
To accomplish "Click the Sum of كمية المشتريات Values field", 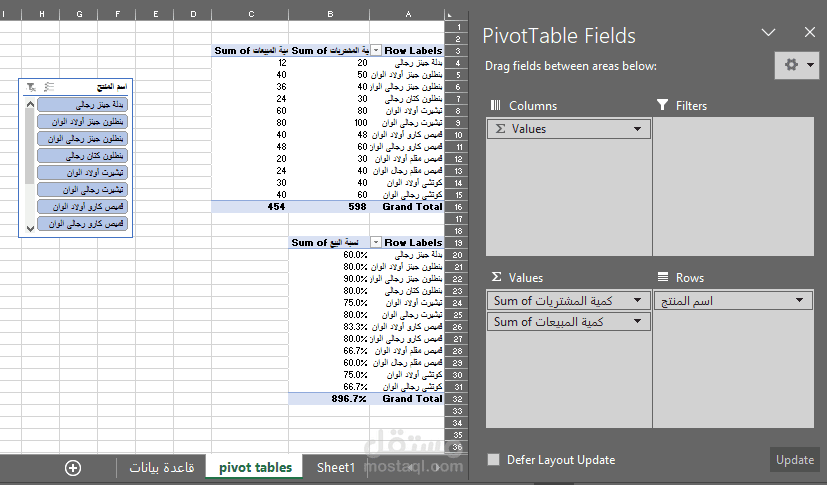I will pos(569,300).
